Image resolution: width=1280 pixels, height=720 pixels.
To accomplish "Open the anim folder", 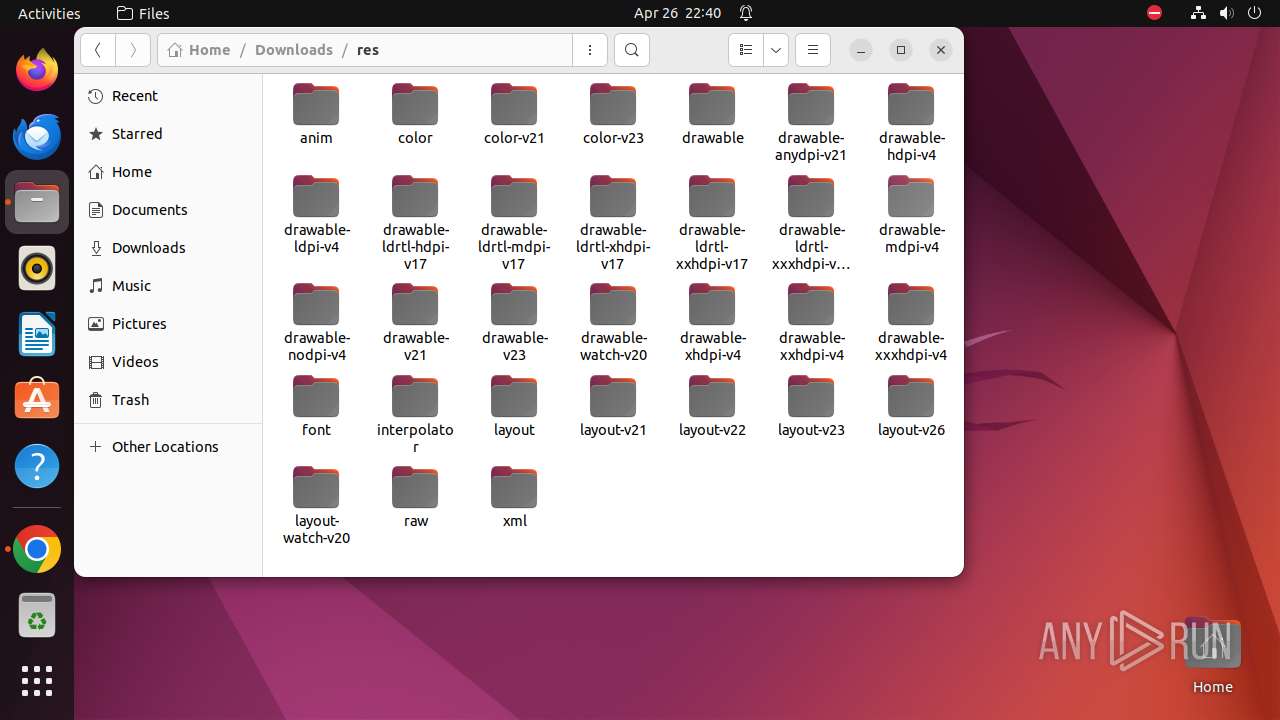I will click(x=316, y=115).
